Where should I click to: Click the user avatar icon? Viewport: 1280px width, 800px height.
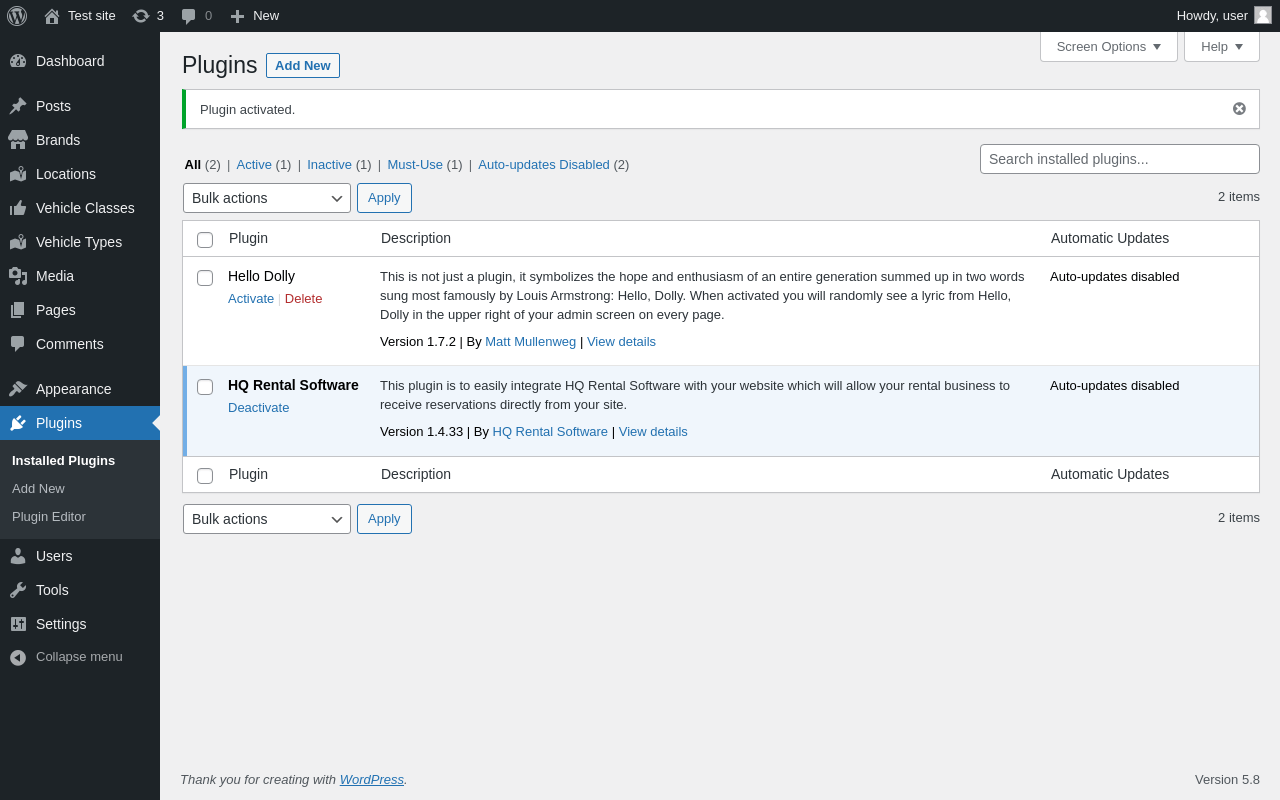1263,15
